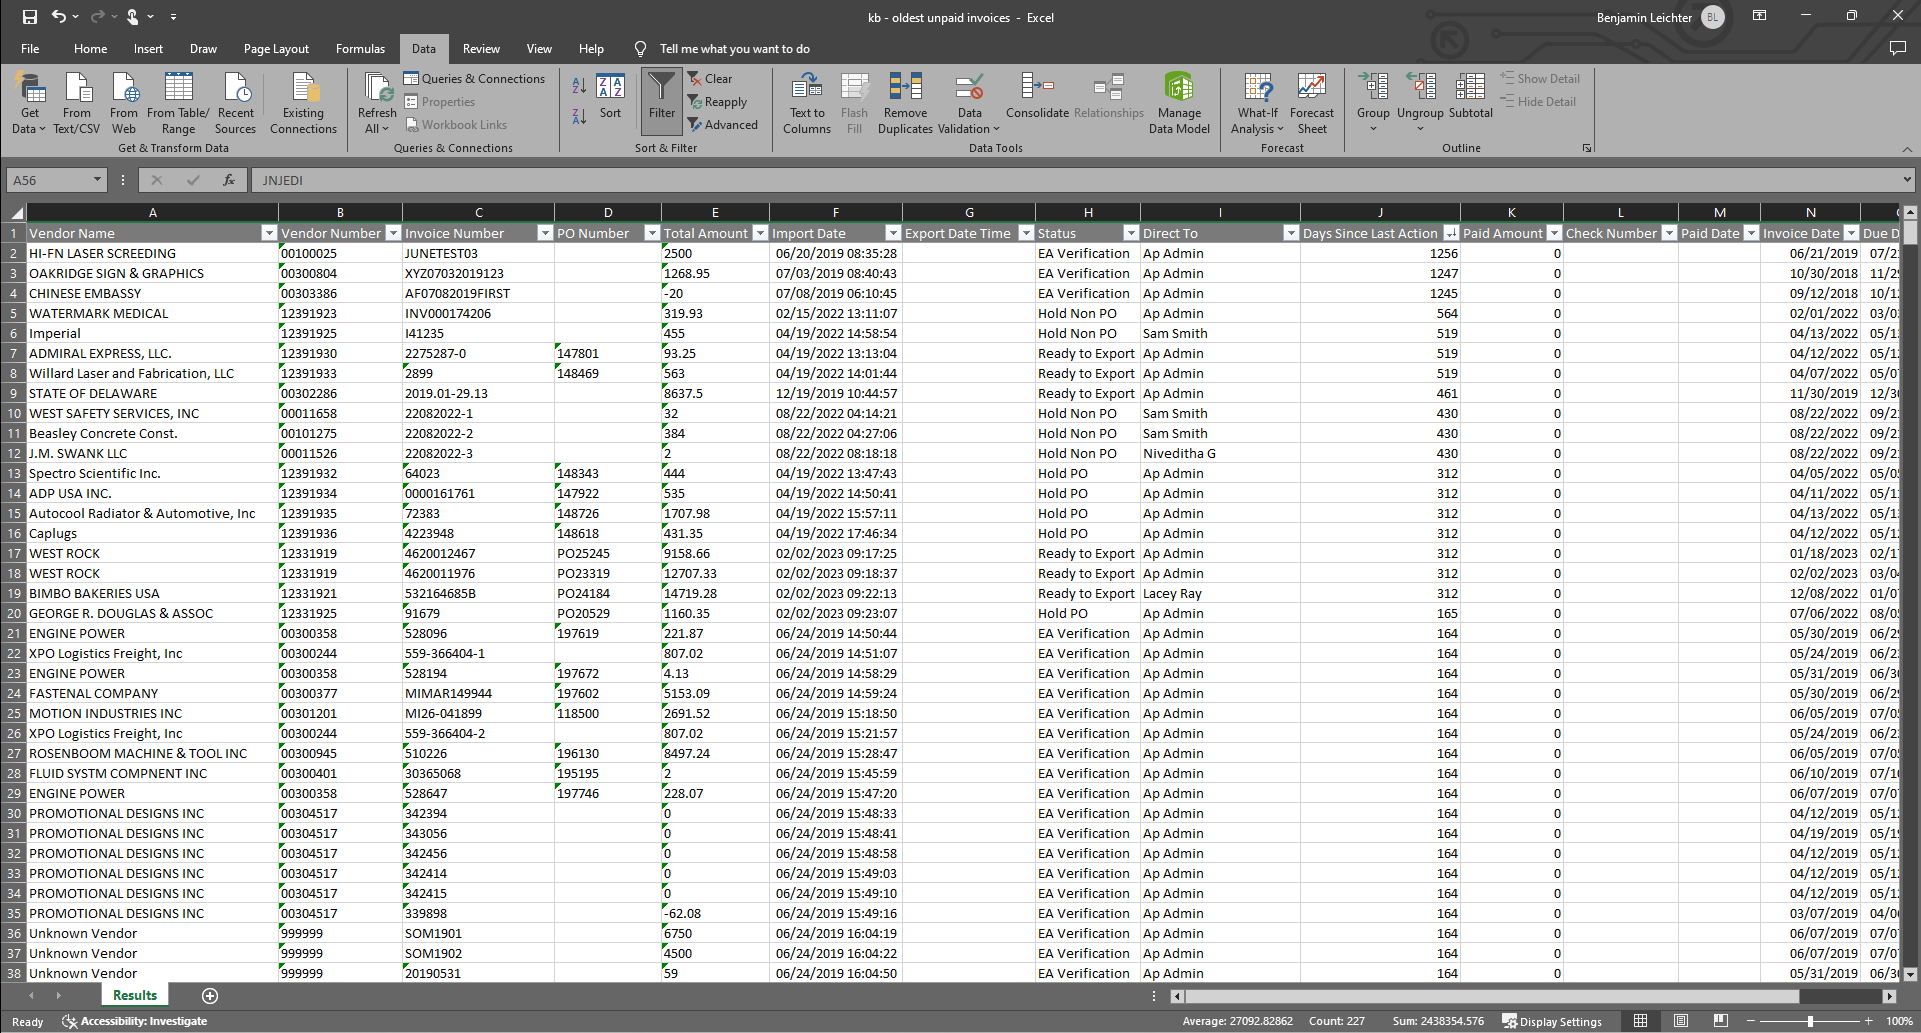Open Existing Connections
The width and height of the screenshot is (1921, 1033).
pyautogui.click(x=303, y=104)
